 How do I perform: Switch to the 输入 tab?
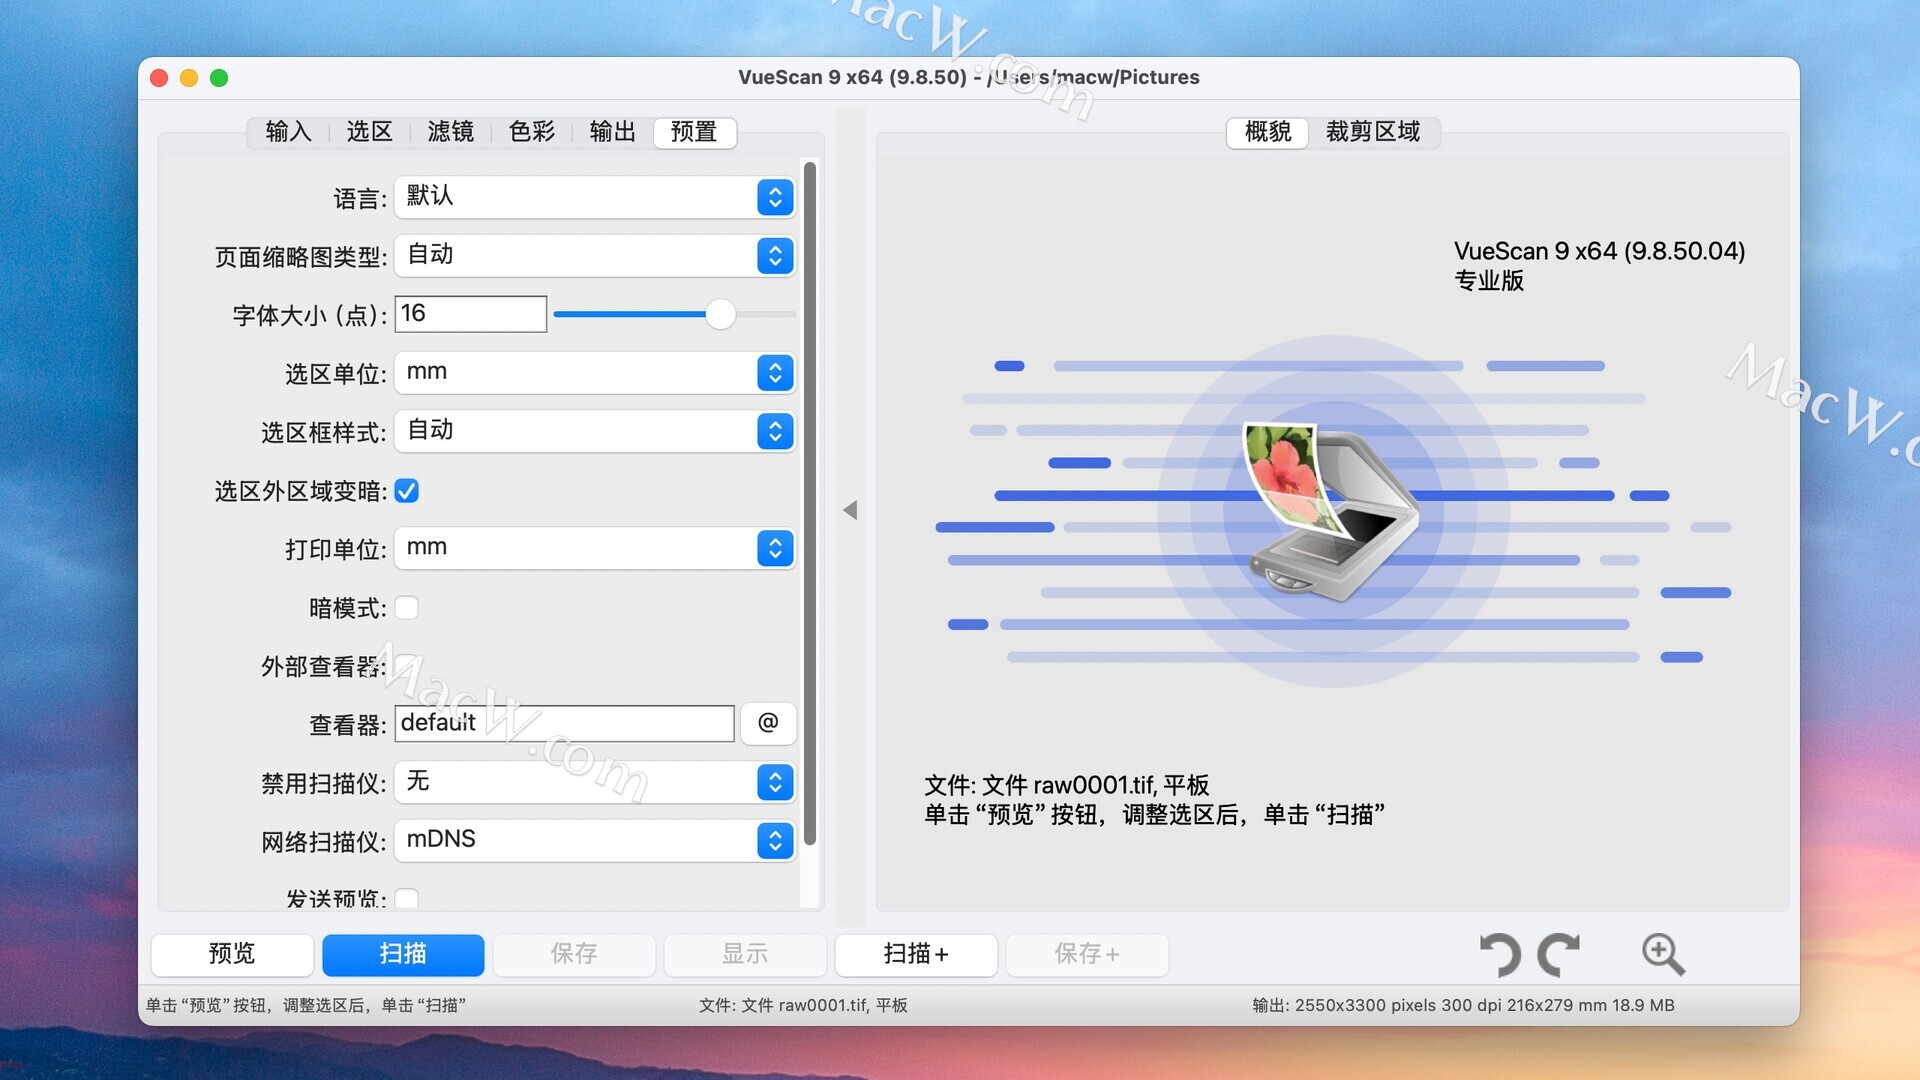coord(289,132)
